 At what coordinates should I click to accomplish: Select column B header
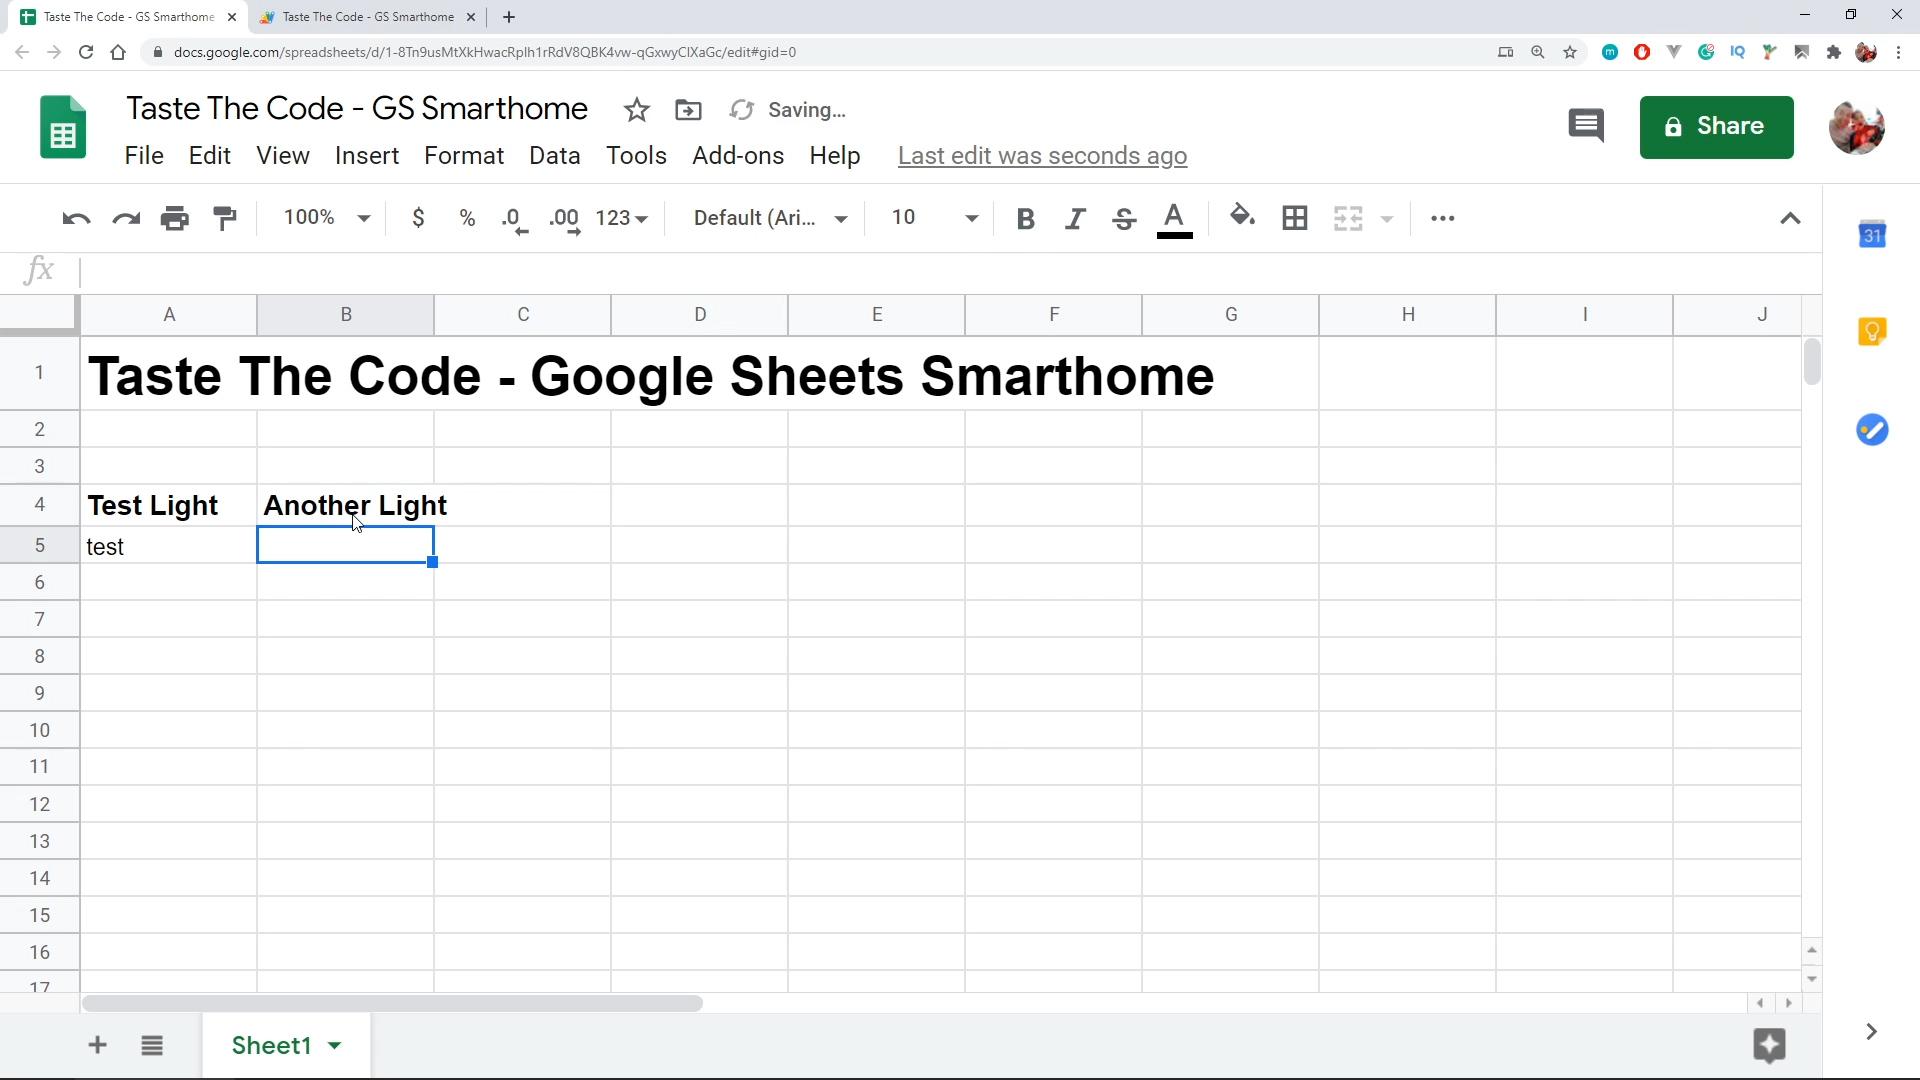(346, 315)
